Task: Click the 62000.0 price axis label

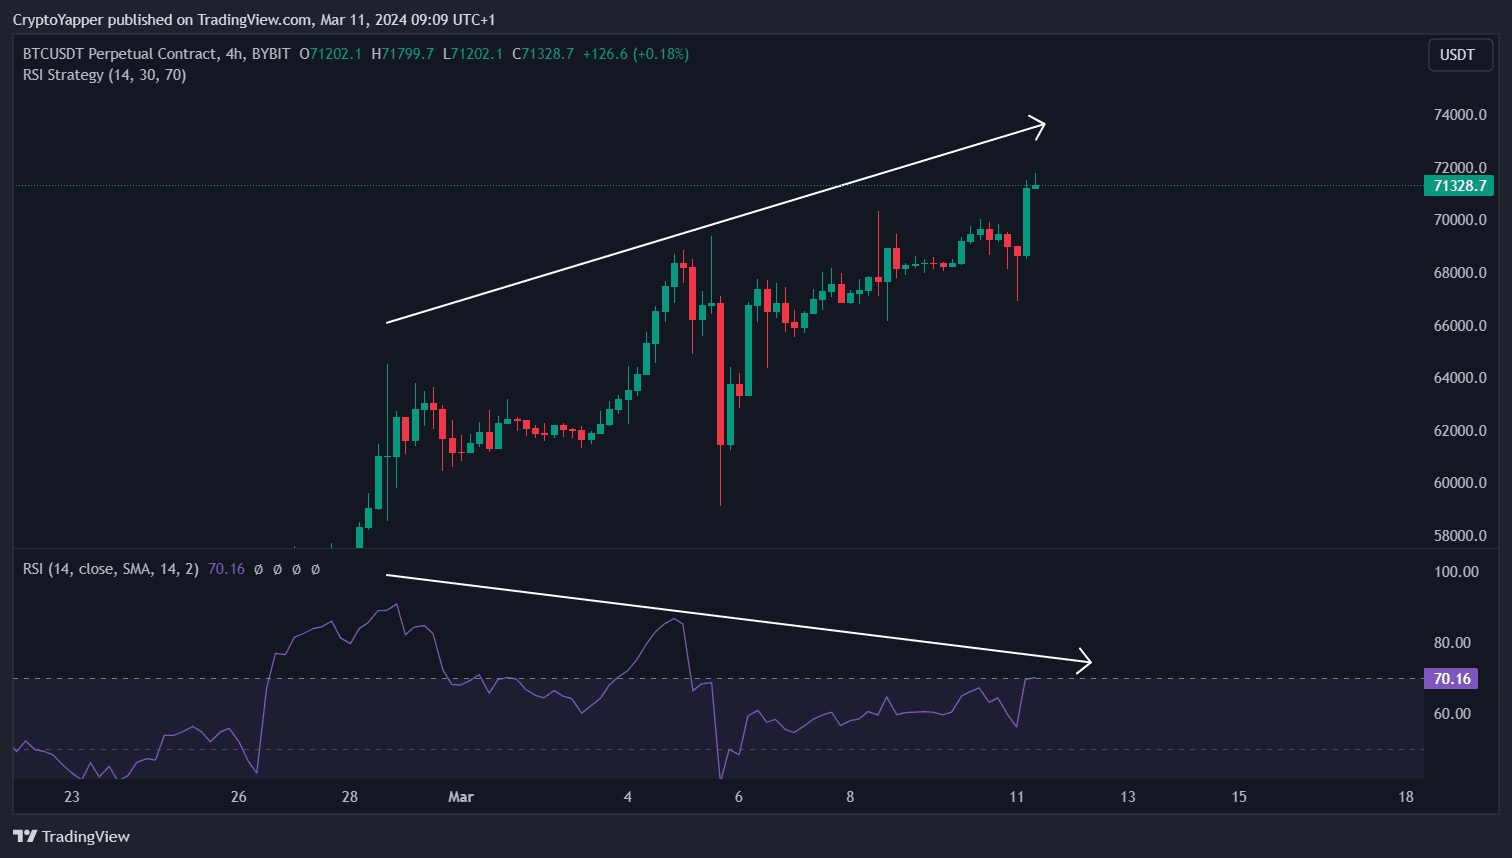Action: 1460,431
